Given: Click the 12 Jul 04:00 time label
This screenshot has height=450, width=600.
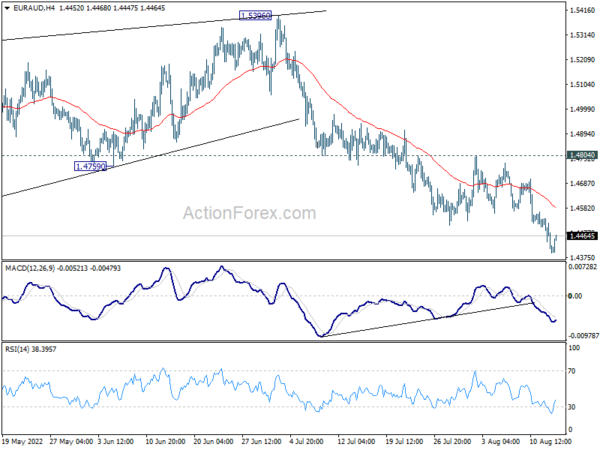Looking at the screenshot, I should tap(356, 441).
